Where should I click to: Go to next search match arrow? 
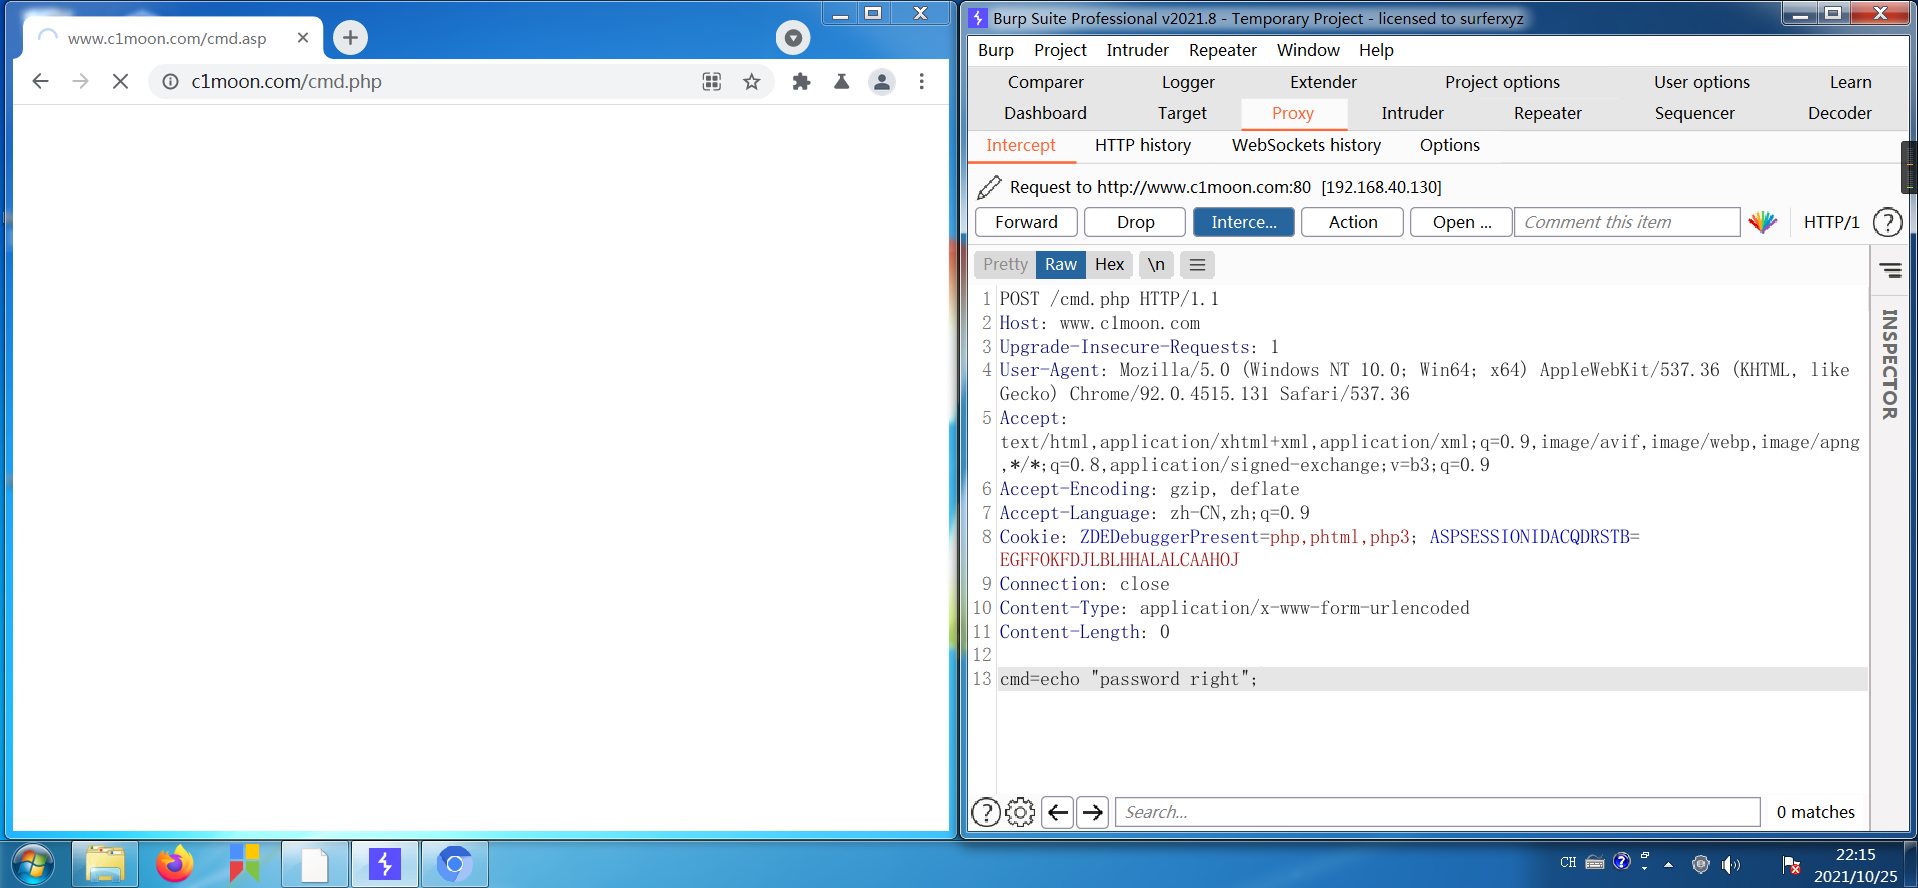pos(1093,812)
